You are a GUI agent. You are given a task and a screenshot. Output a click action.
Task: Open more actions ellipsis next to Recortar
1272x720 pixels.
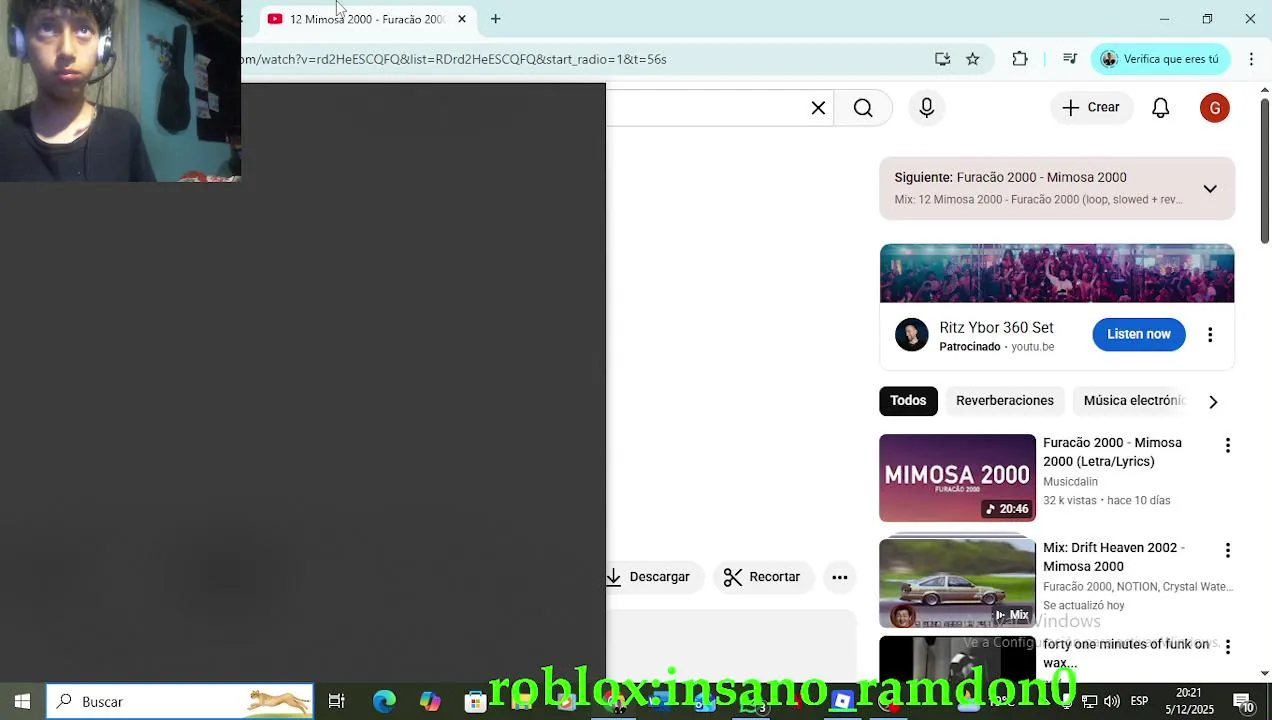click(840, 577)
